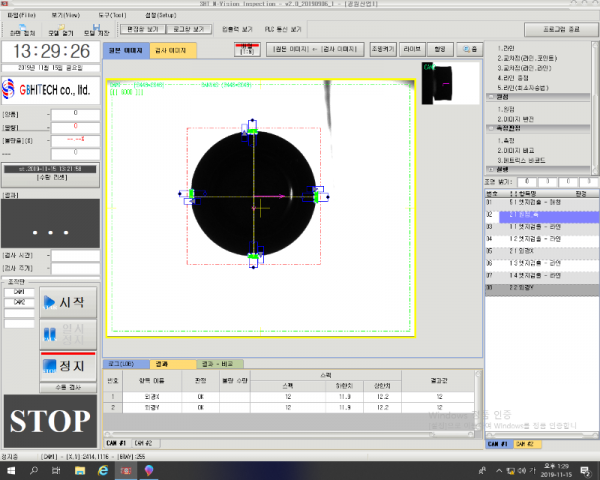Select the camera preview thumbnail
The height and width of the screenshot is (480, 600).
pos(450,83)
